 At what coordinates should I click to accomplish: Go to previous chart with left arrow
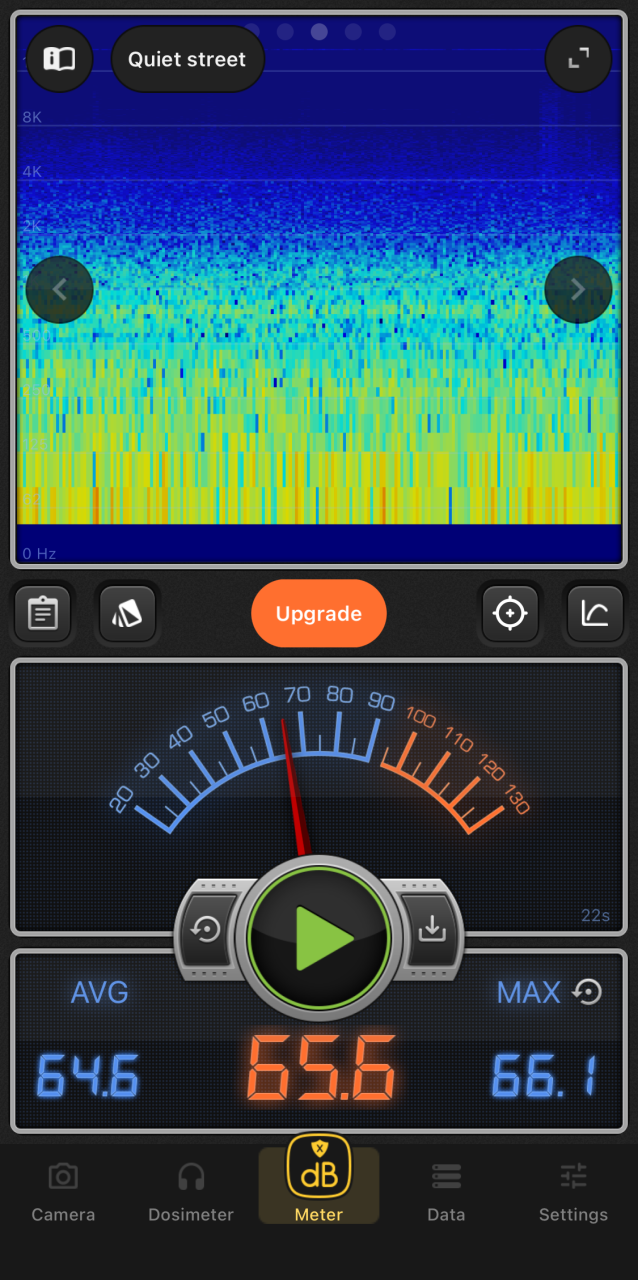click(59, 290)
